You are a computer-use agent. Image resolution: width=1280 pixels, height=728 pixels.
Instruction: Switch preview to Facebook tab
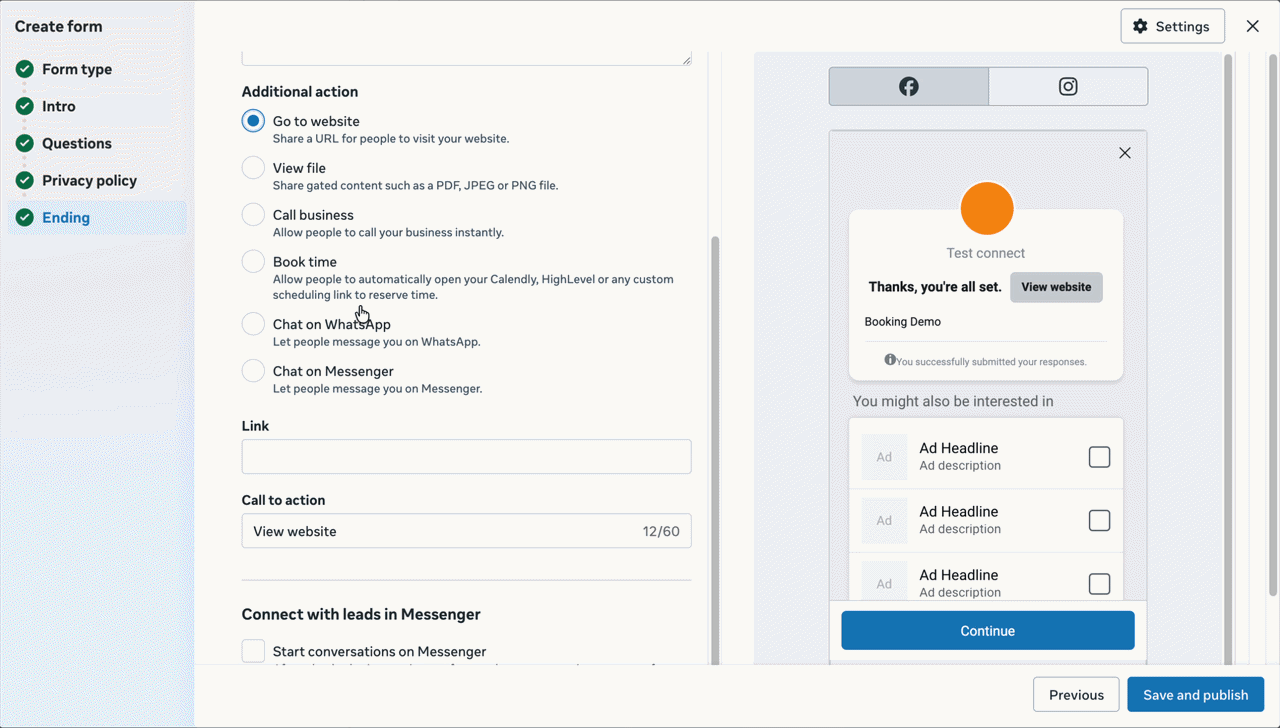point(908,87)
